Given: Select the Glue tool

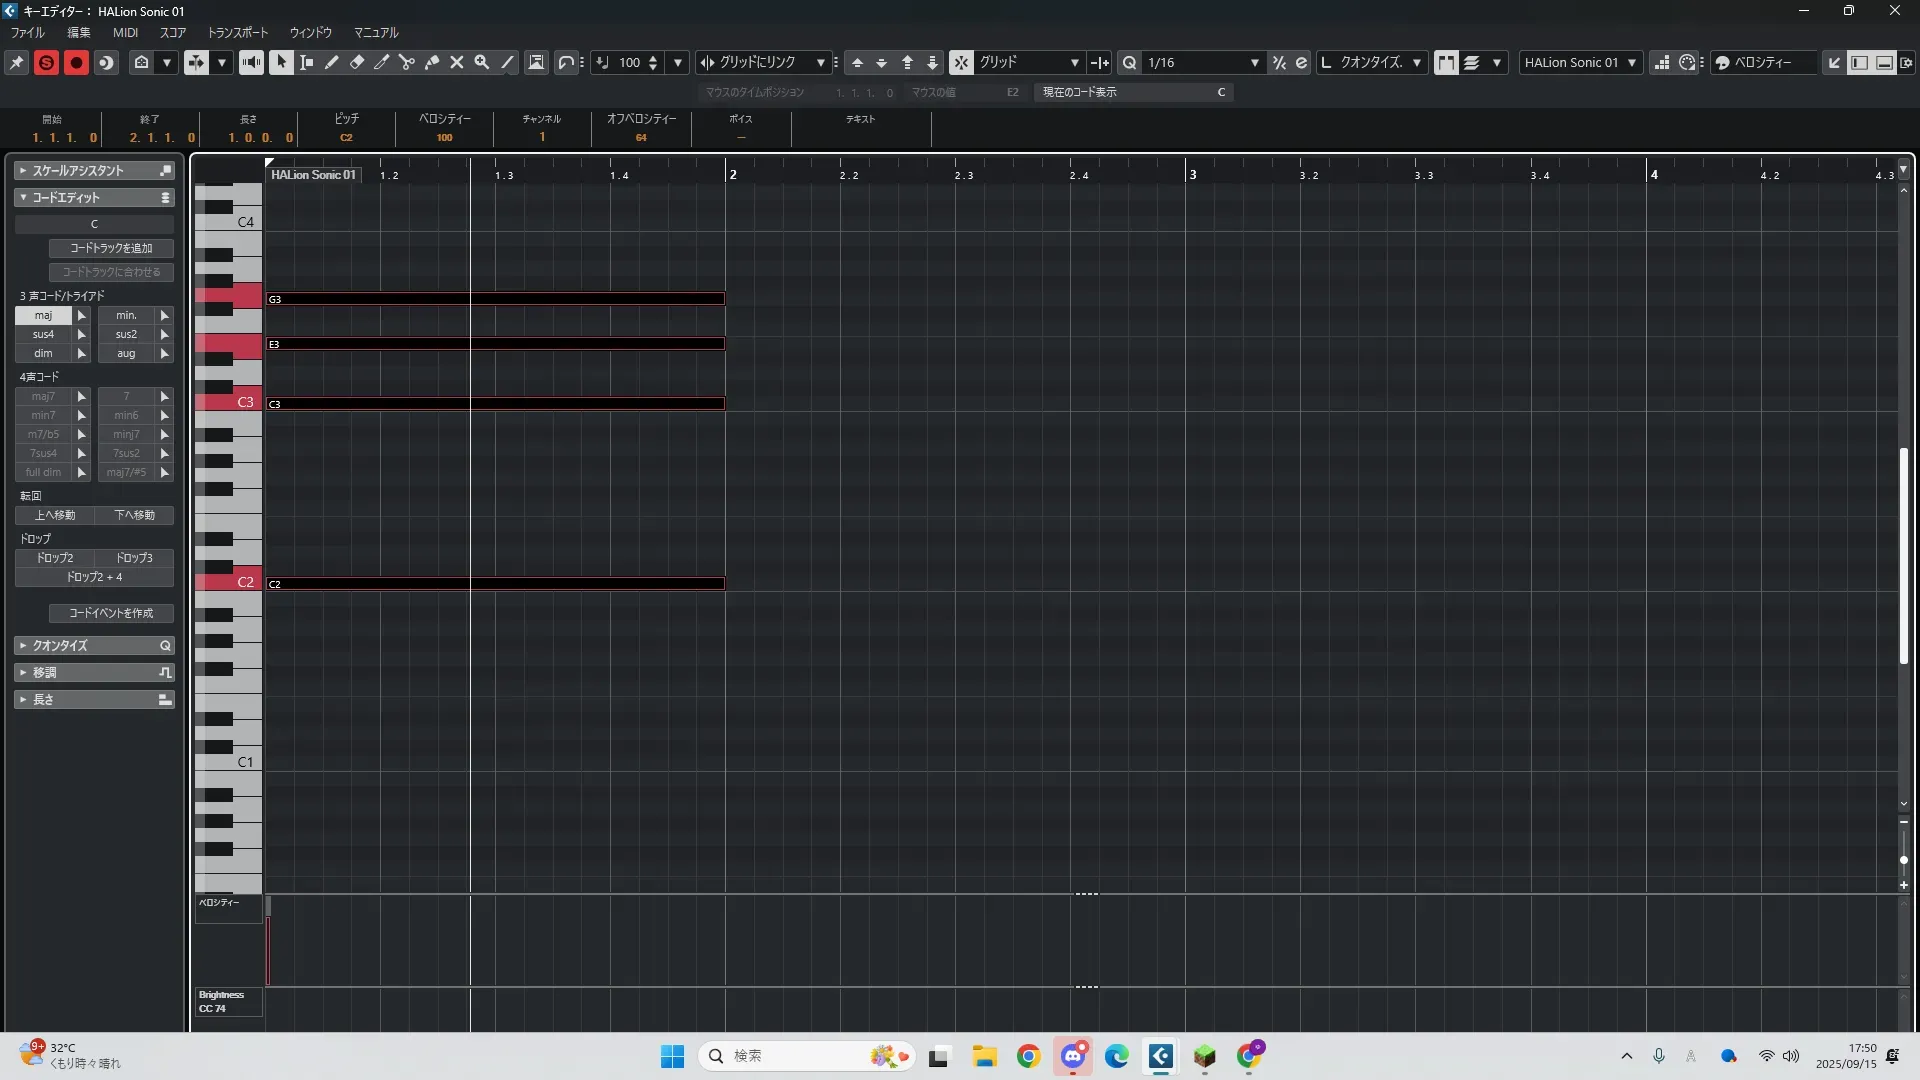Looking at the screenshot, I should pos(432,62).
